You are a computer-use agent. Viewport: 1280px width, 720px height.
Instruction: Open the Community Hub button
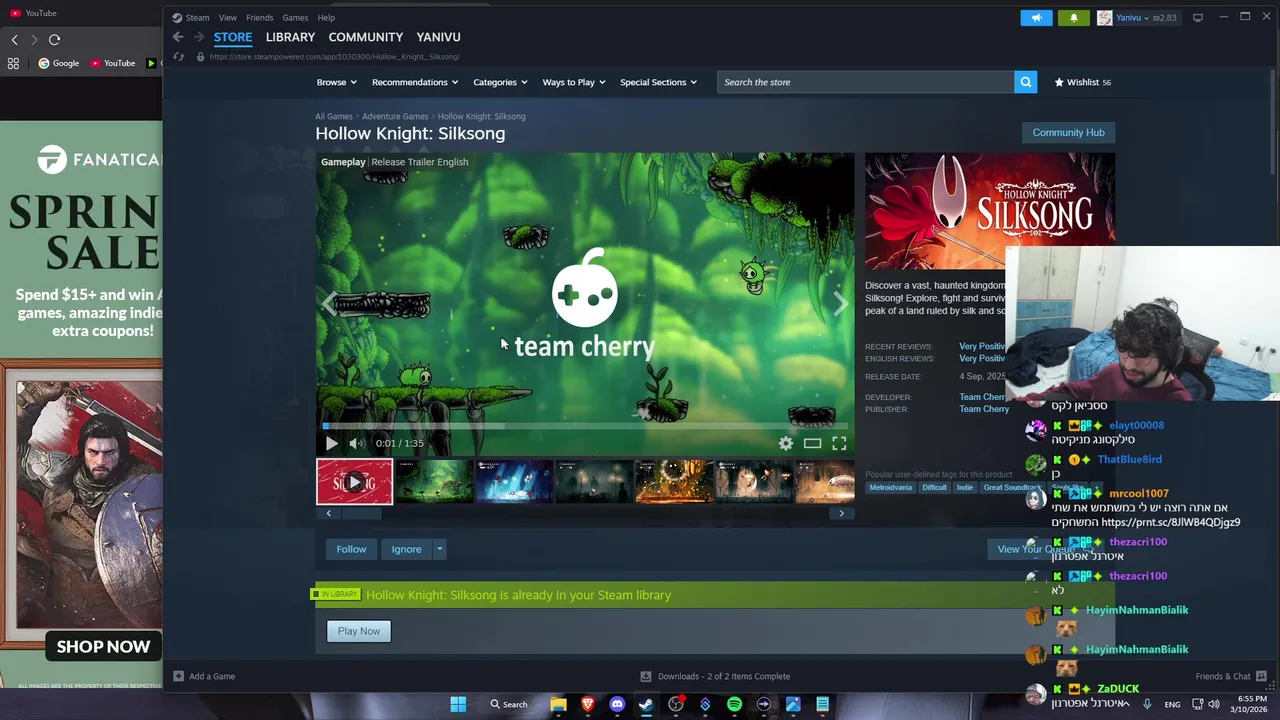(x=1068, y=132)
